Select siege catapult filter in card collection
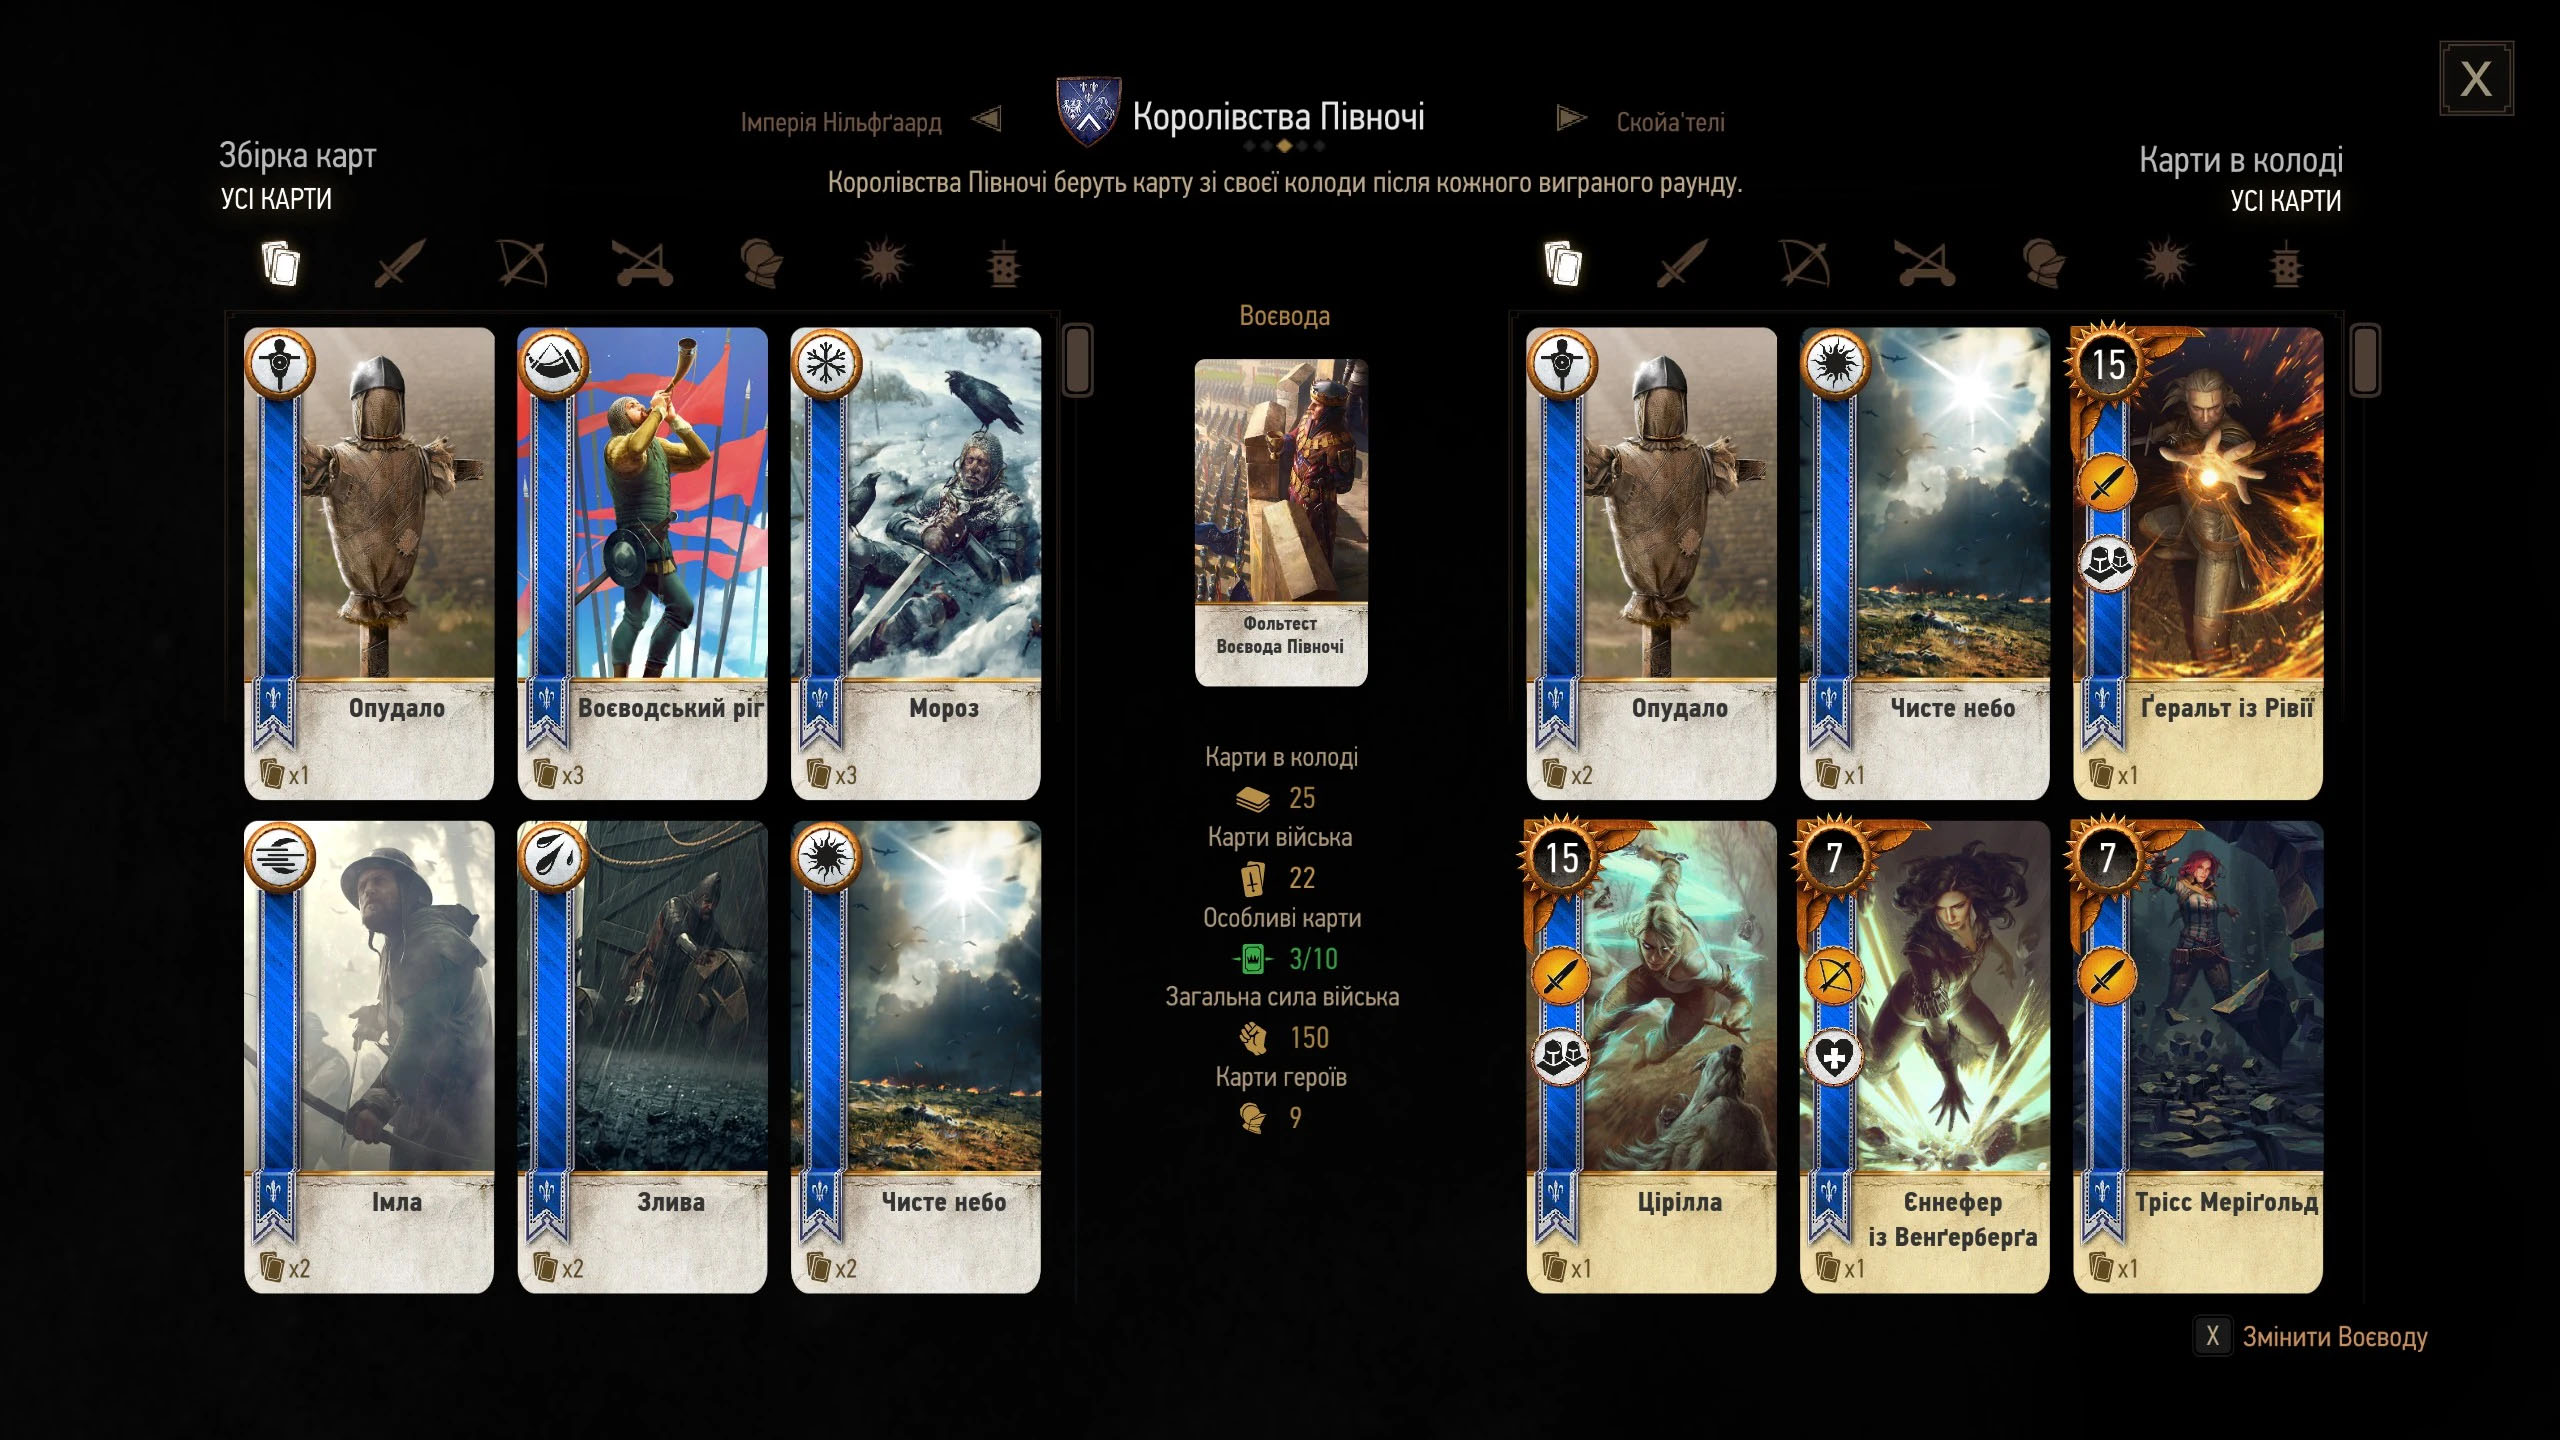The image size is (2560, 1440). click(642, 264)
